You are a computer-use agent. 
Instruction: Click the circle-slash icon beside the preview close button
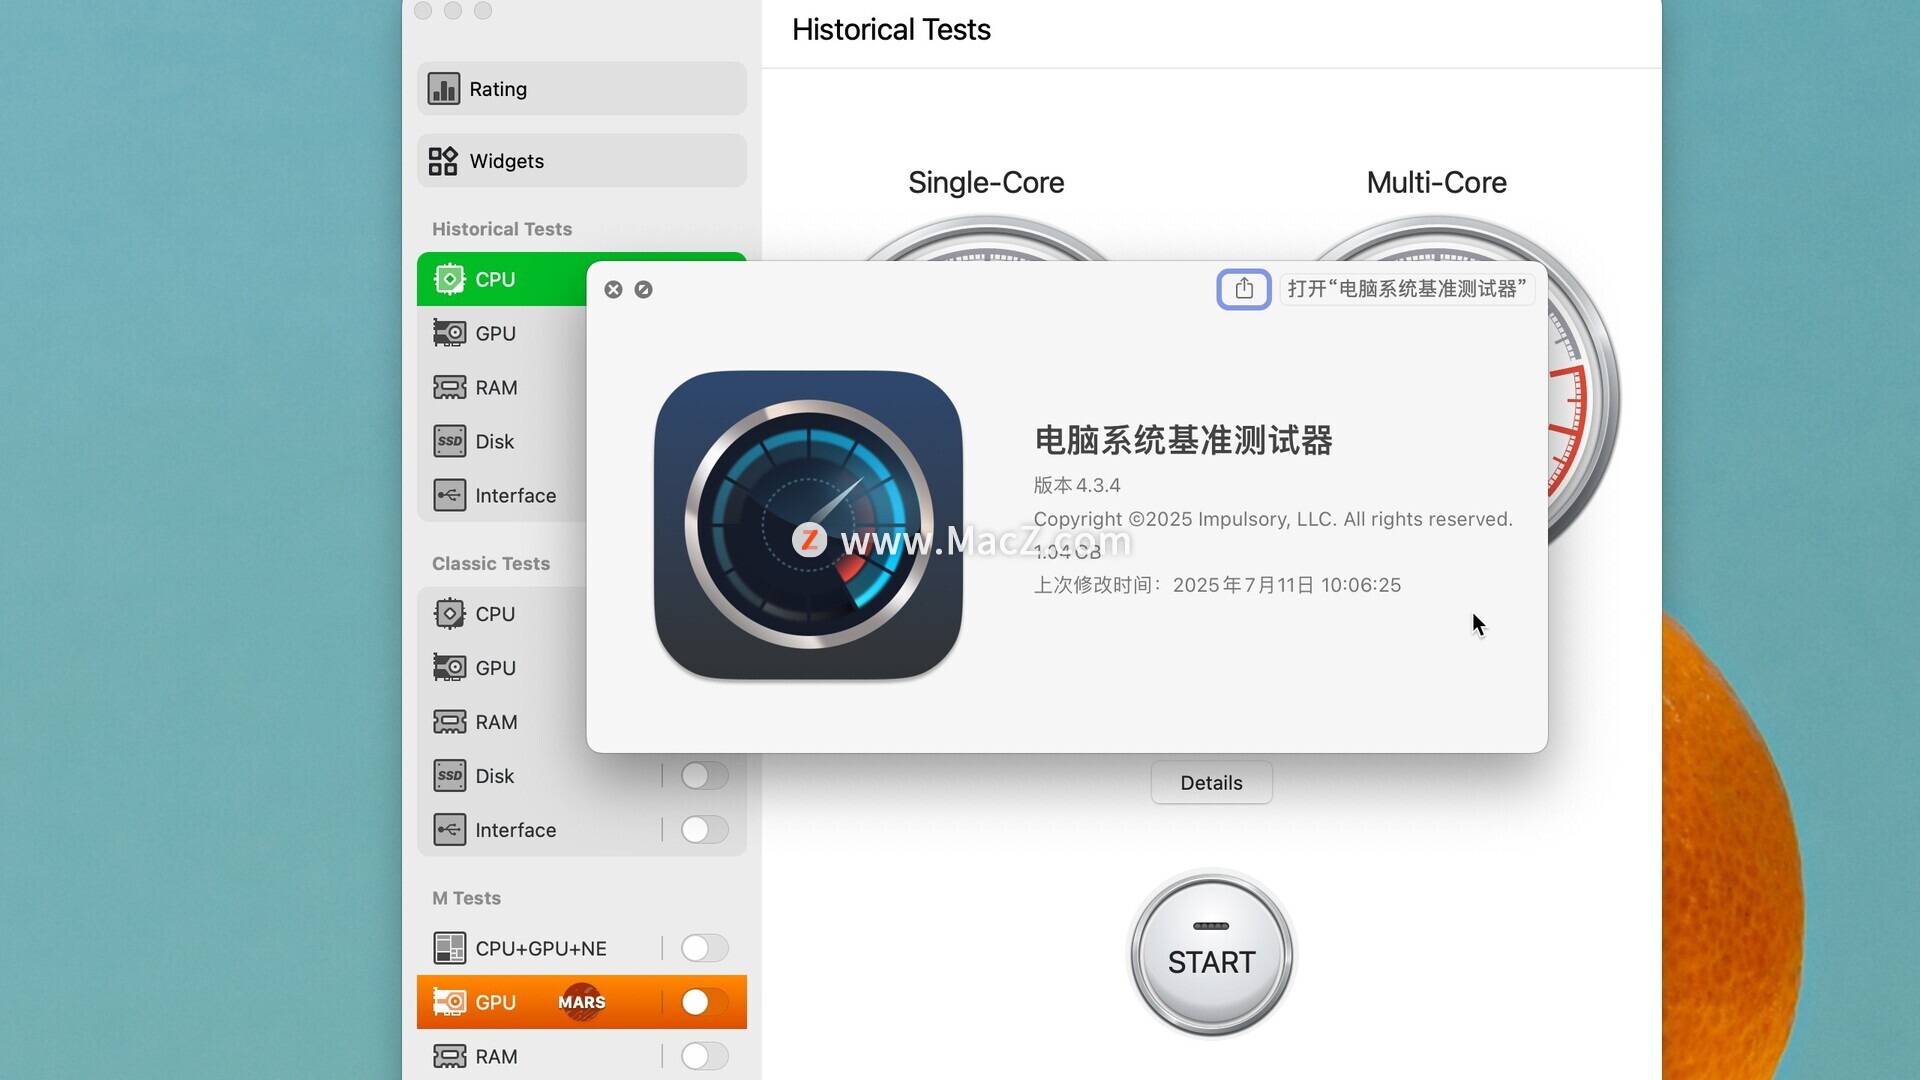point(643,289)
